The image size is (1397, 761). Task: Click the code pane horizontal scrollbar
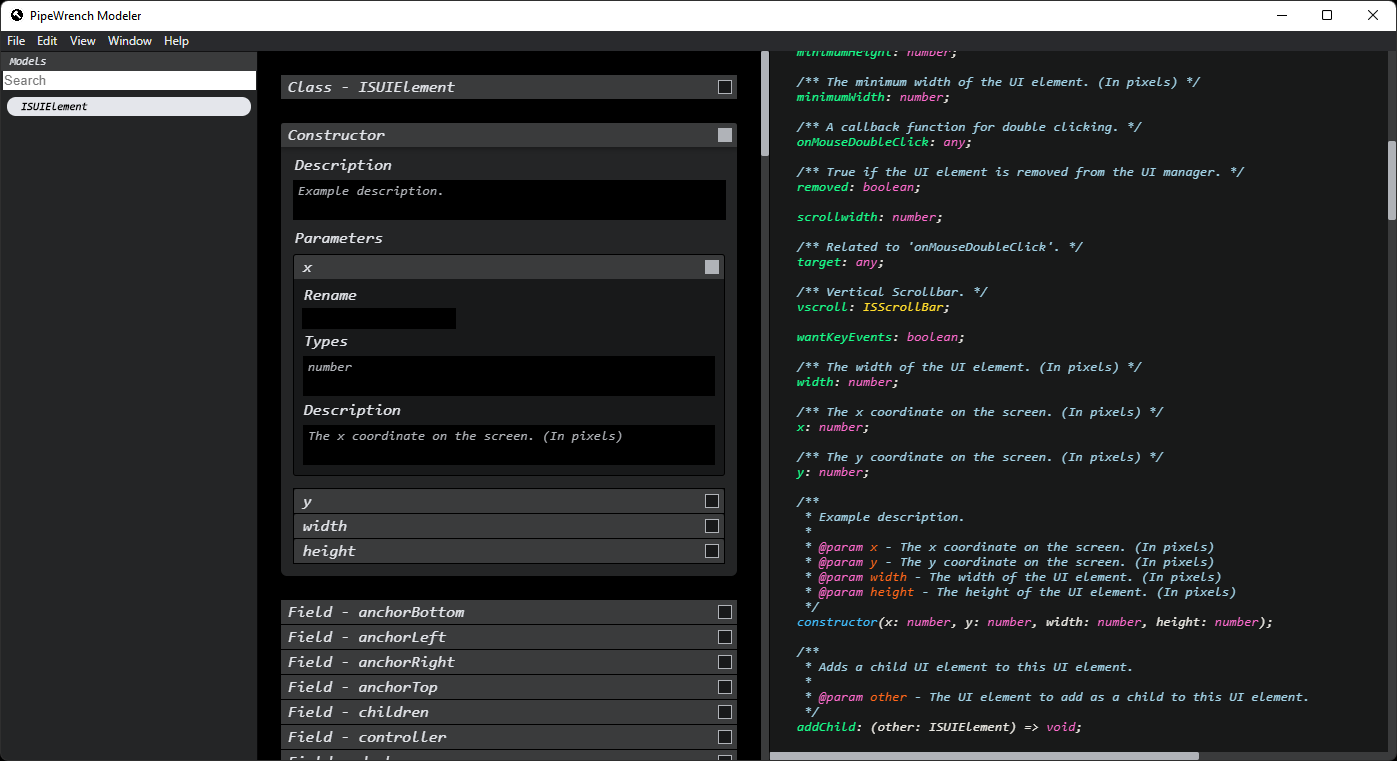(x=984, y=756)
